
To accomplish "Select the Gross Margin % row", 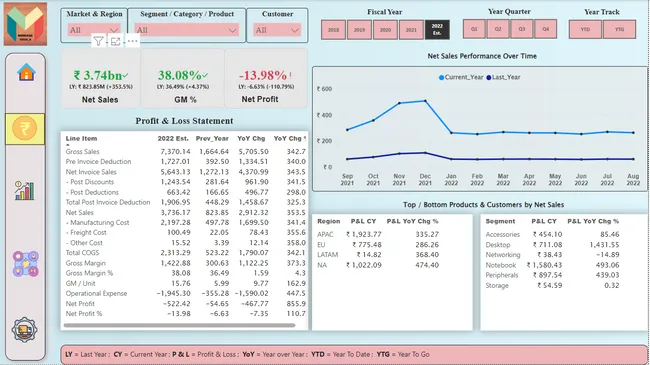I will (x=185, y=273).
